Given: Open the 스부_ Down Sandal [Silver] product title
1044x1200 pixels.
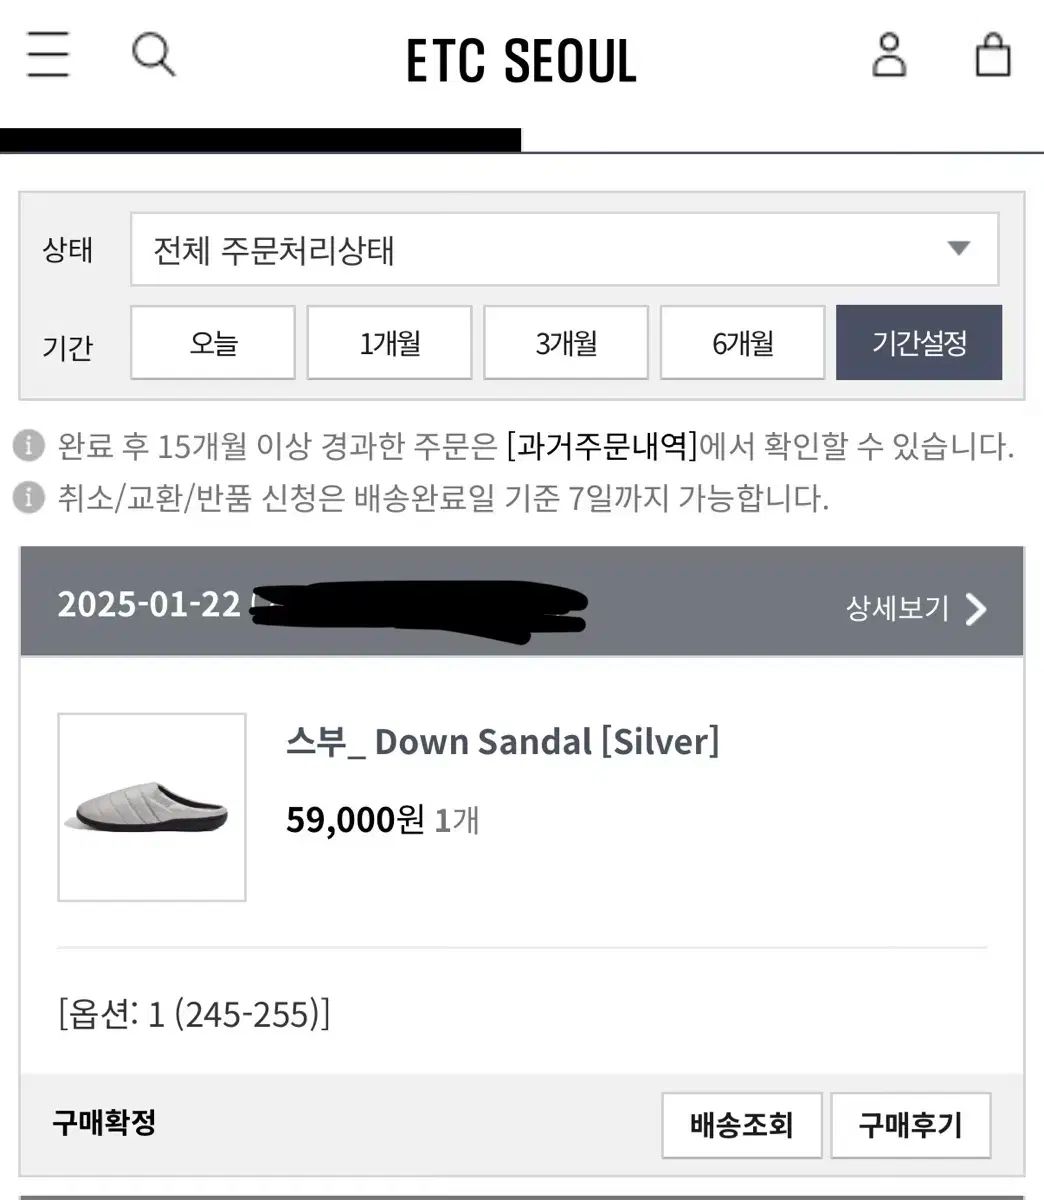Looking at the screenshot, I should 502,742.
